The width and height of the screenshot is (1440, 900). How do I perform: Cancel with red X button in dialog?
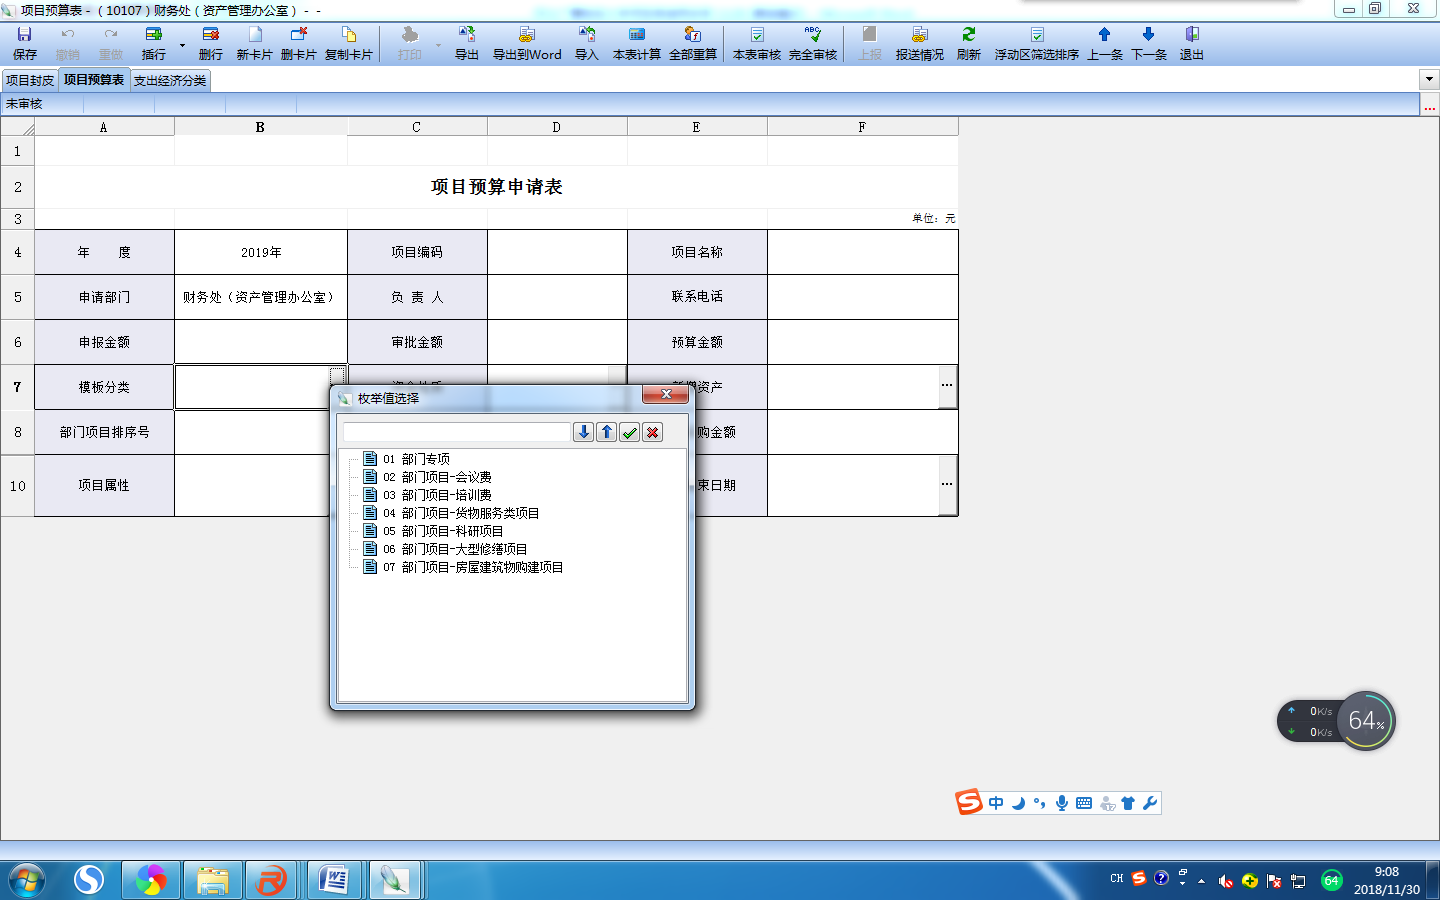point(653,432)
